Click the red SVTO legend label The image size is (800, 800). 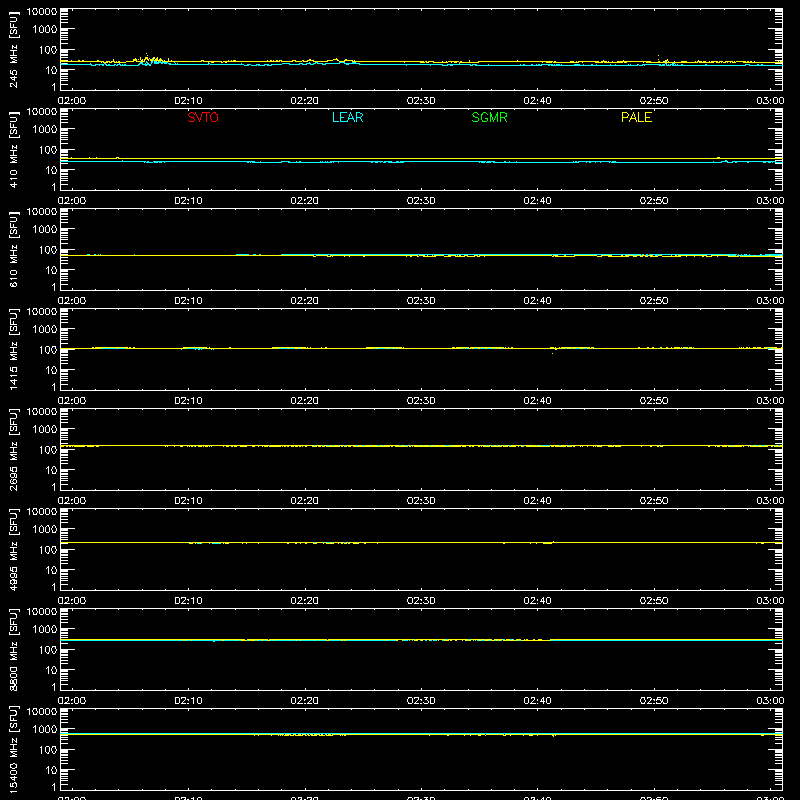203,117
